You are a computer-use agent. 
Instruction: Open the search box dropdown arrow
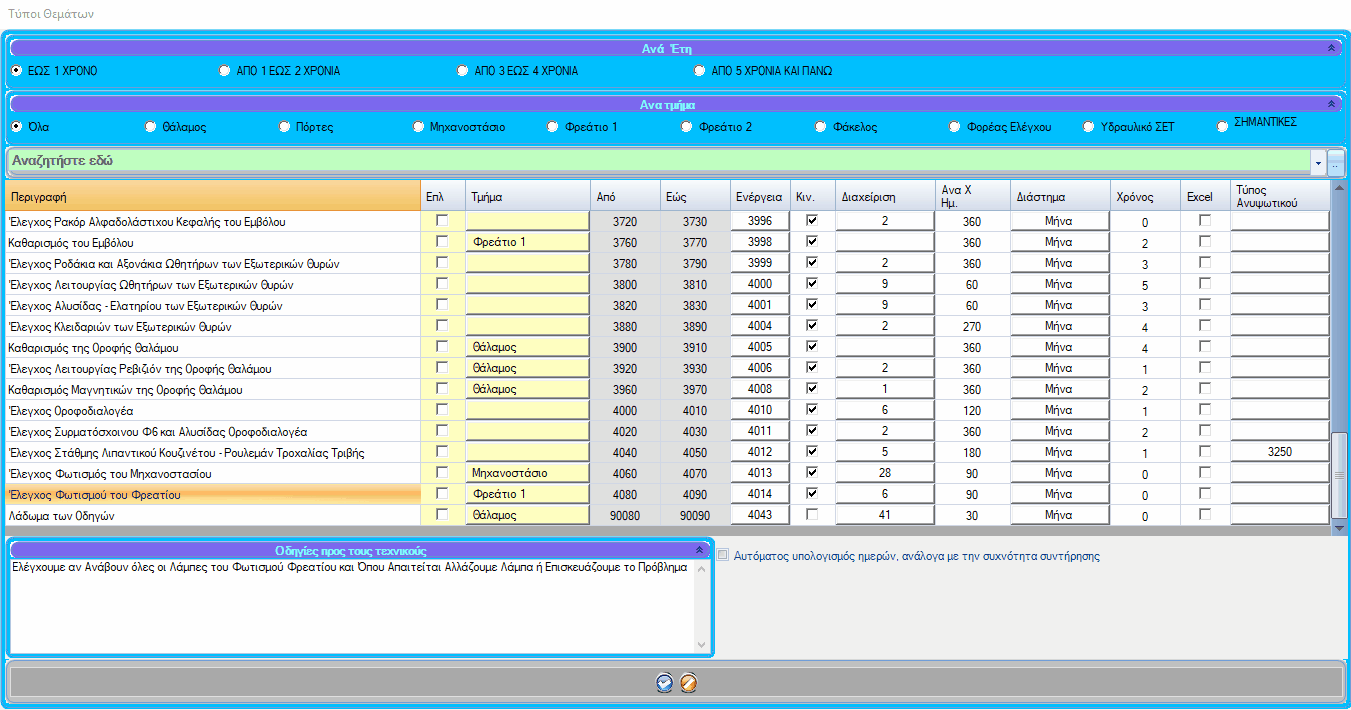[x=1318, y=163]
